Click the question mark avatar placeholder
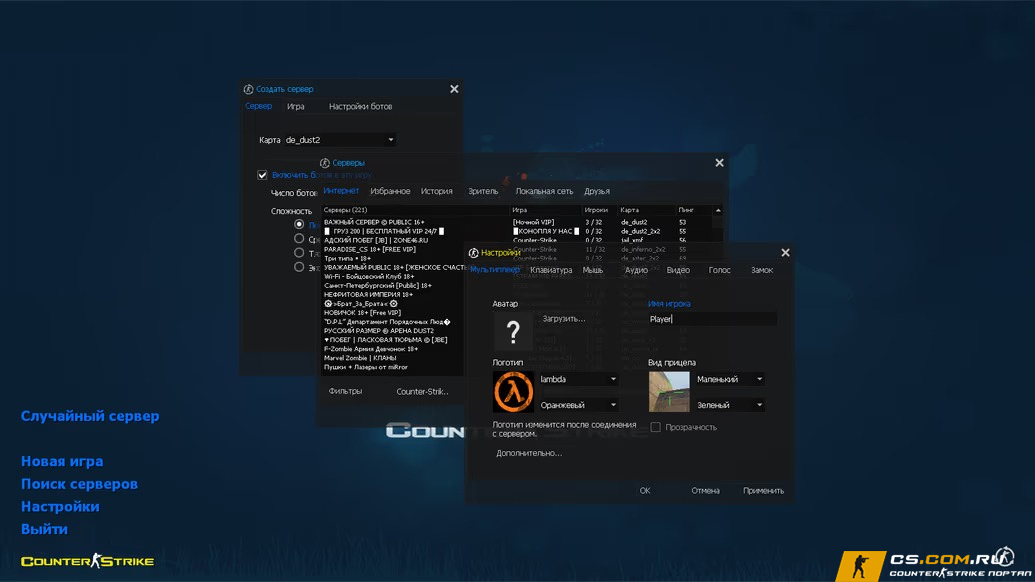1035x582 pixels. pyautogui.click(x=513, y=331)
